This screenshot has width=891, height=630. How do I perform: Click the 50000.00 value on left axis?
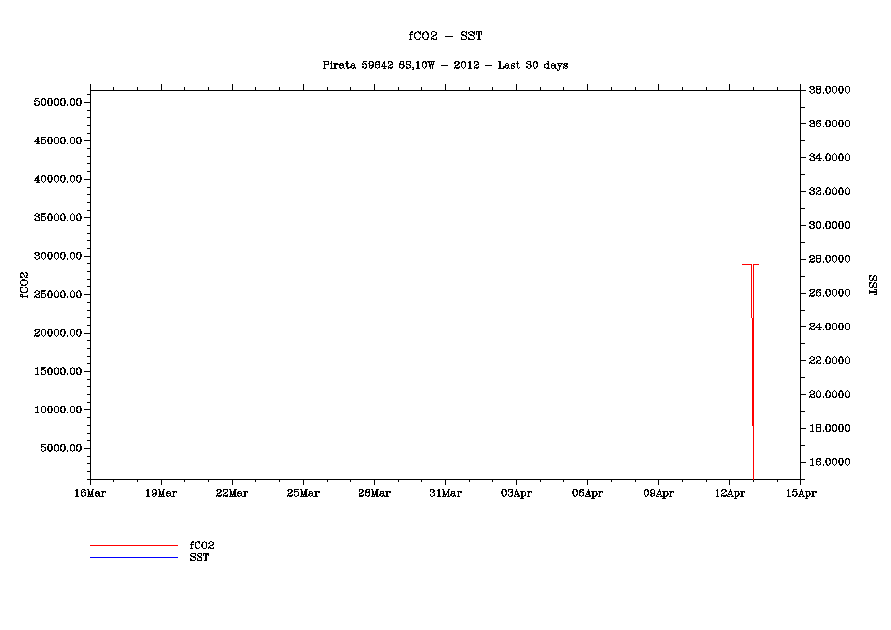(x=56, y=103)
